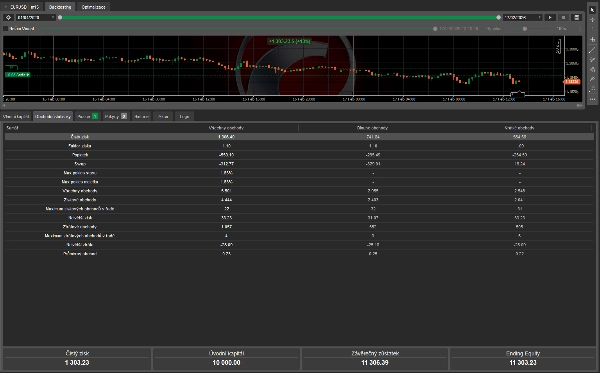
Task: Click the plus icon in the right toolbar
Action: tap(592, 40)
